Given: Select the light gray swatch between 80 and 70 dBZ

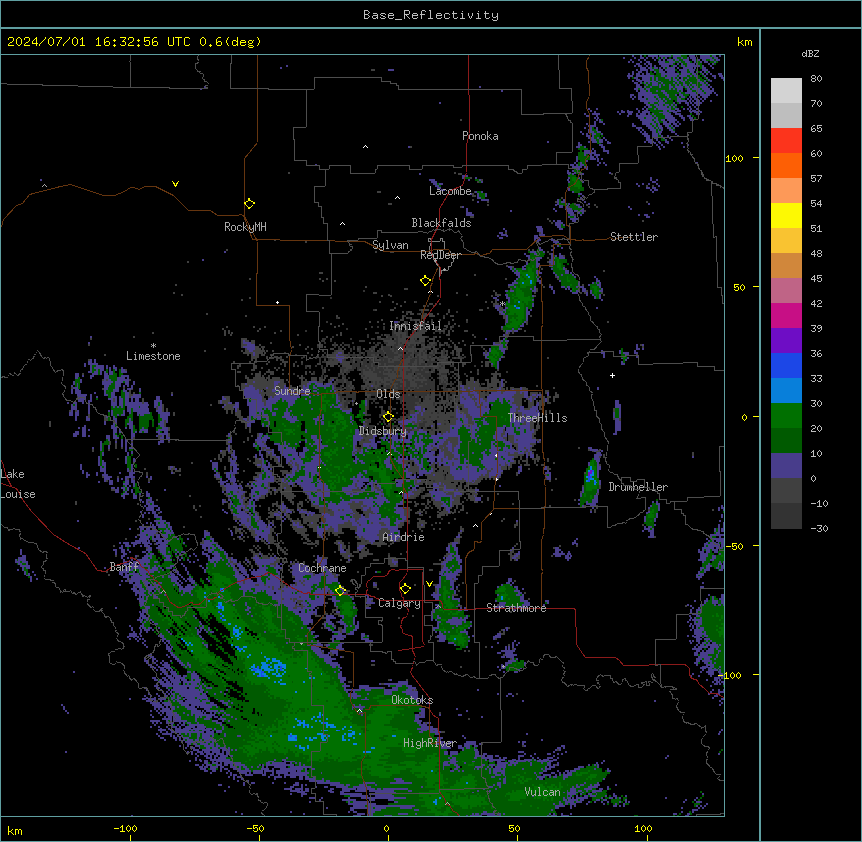Looking at the screenshot, I should [786, 91].
